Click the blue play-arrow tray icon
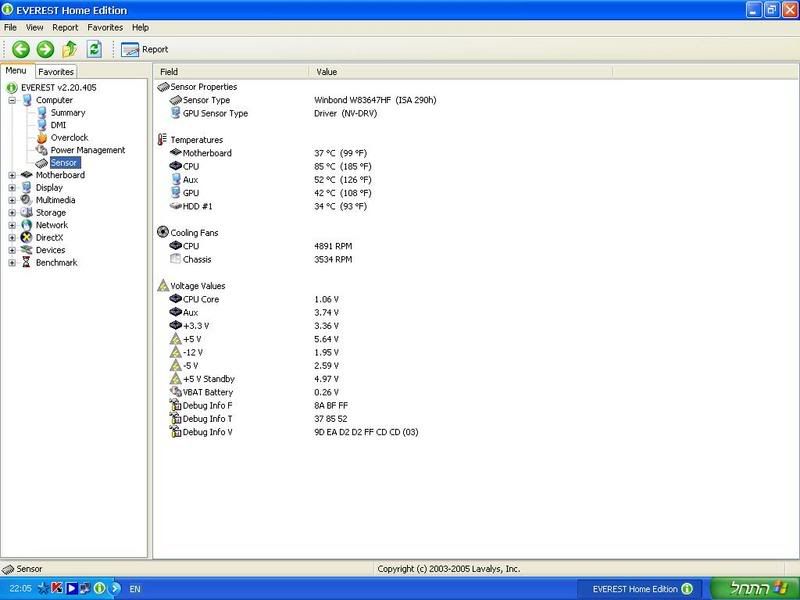Screen dimensions: 800x600 (71, 588)
